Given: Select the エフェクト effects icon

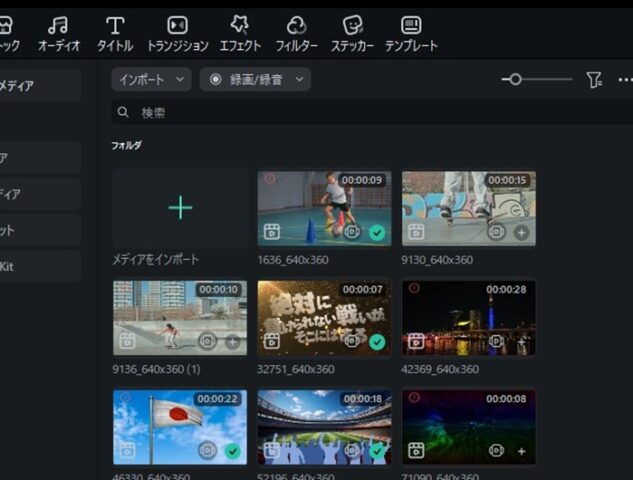Looking at the screenshot, I should pos(239,33).
